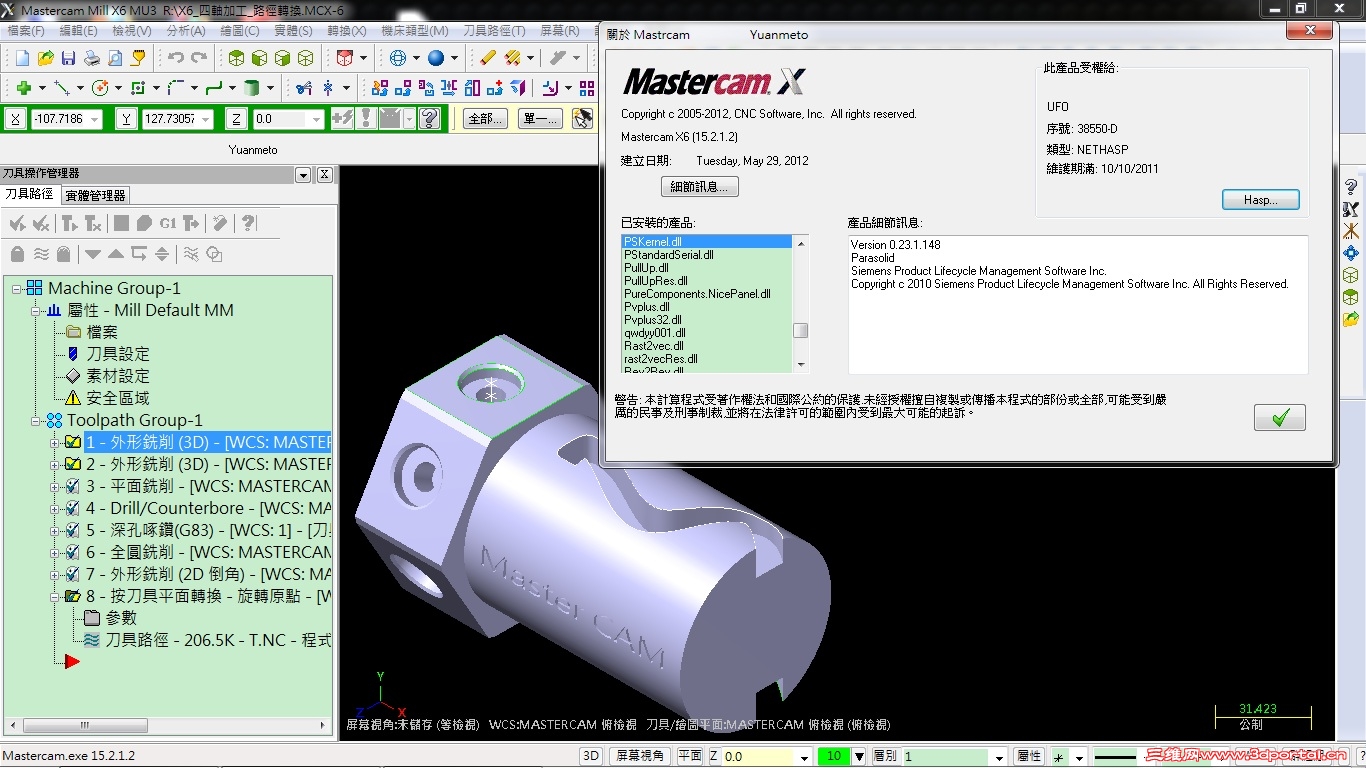1366x768 pixels.
Task: Confirm About dialog with green checkmark button
Action: (1280, 418)
